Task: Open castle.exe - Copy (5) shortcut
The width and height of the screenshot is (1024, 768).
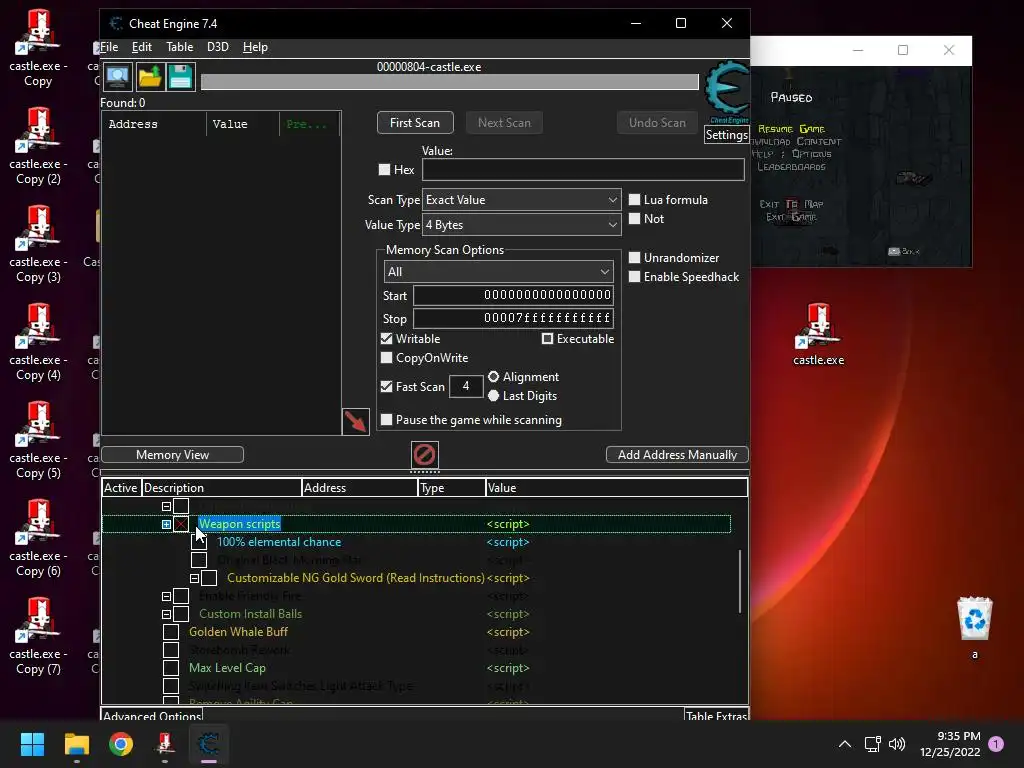Action: point(38,441)
